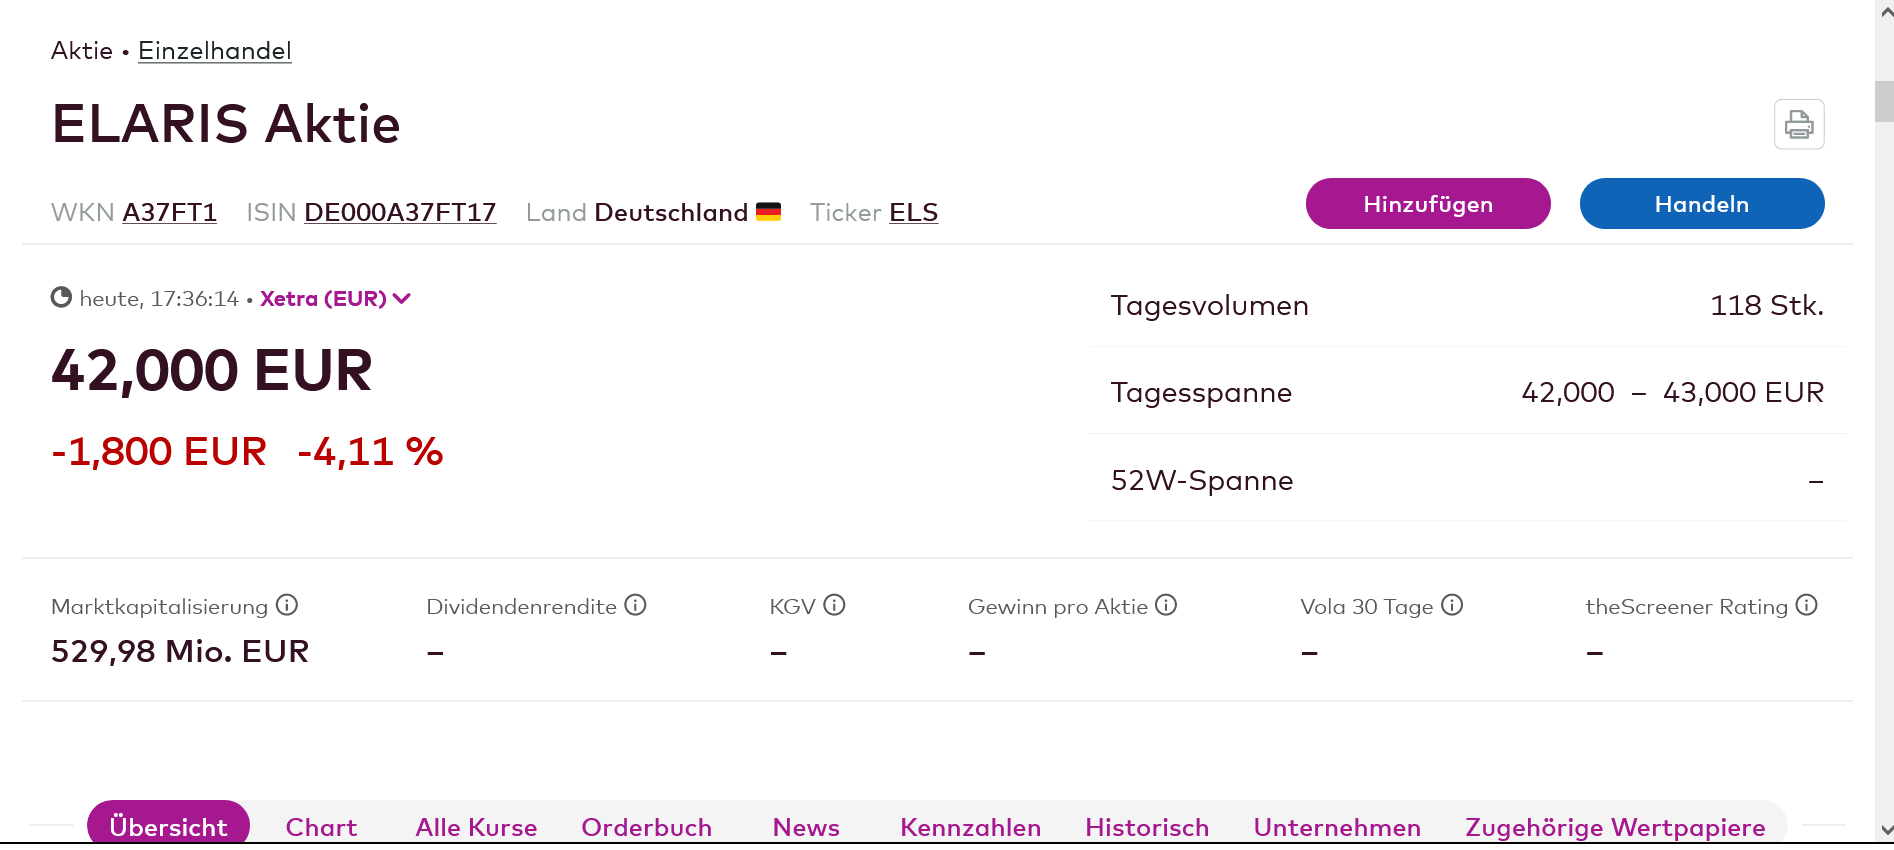Follow the Einzelhandel breadcrumb link
The image size is (1894, 850).
215,51
